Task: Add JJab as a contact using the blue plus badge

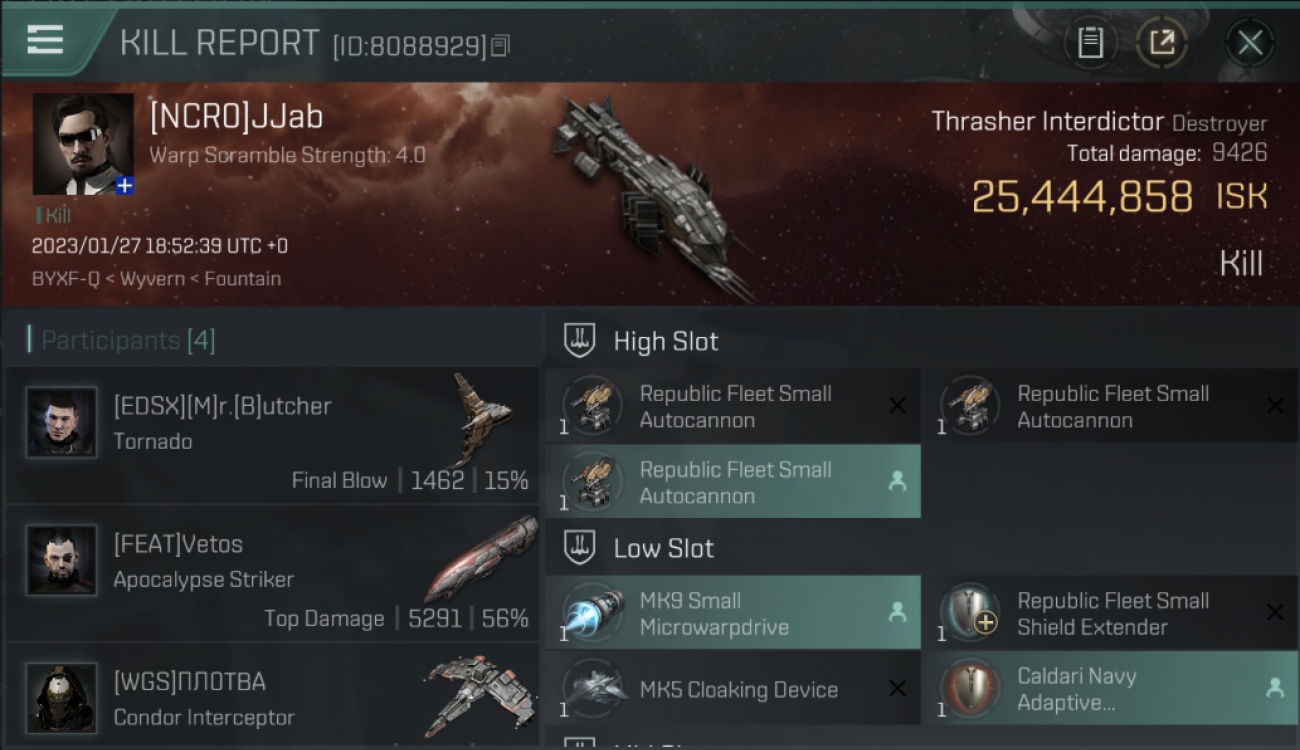Action: (124, 186)
